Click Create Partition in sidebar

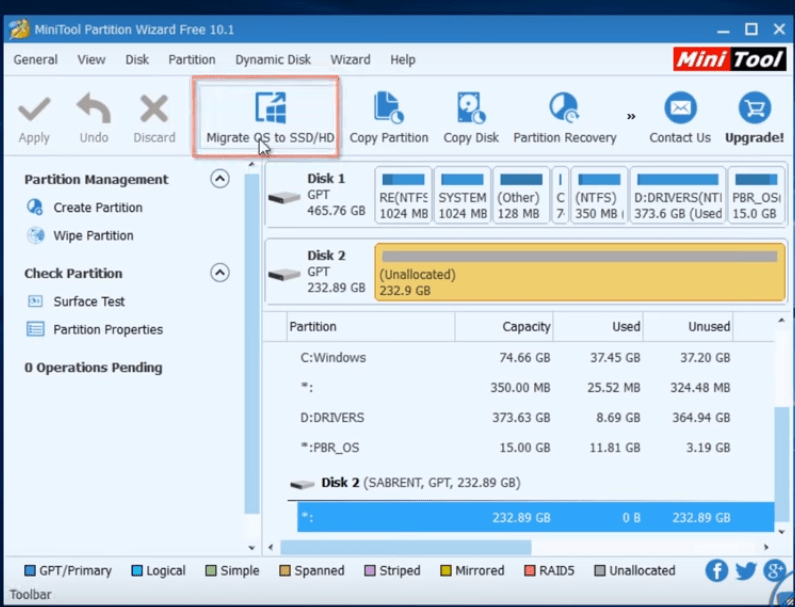tap(97, 207)
